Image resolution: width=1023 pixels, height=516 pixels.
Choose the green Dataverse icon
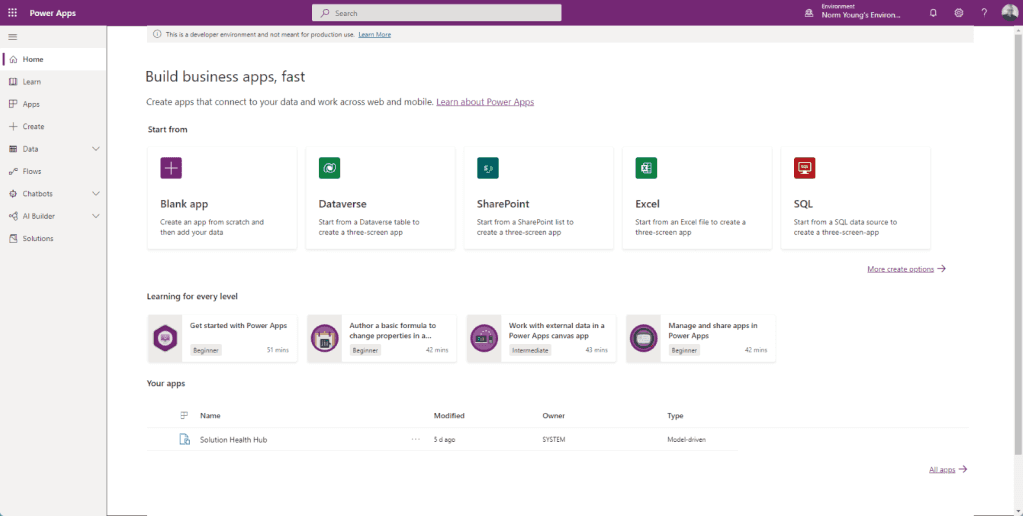coord(329,168)
